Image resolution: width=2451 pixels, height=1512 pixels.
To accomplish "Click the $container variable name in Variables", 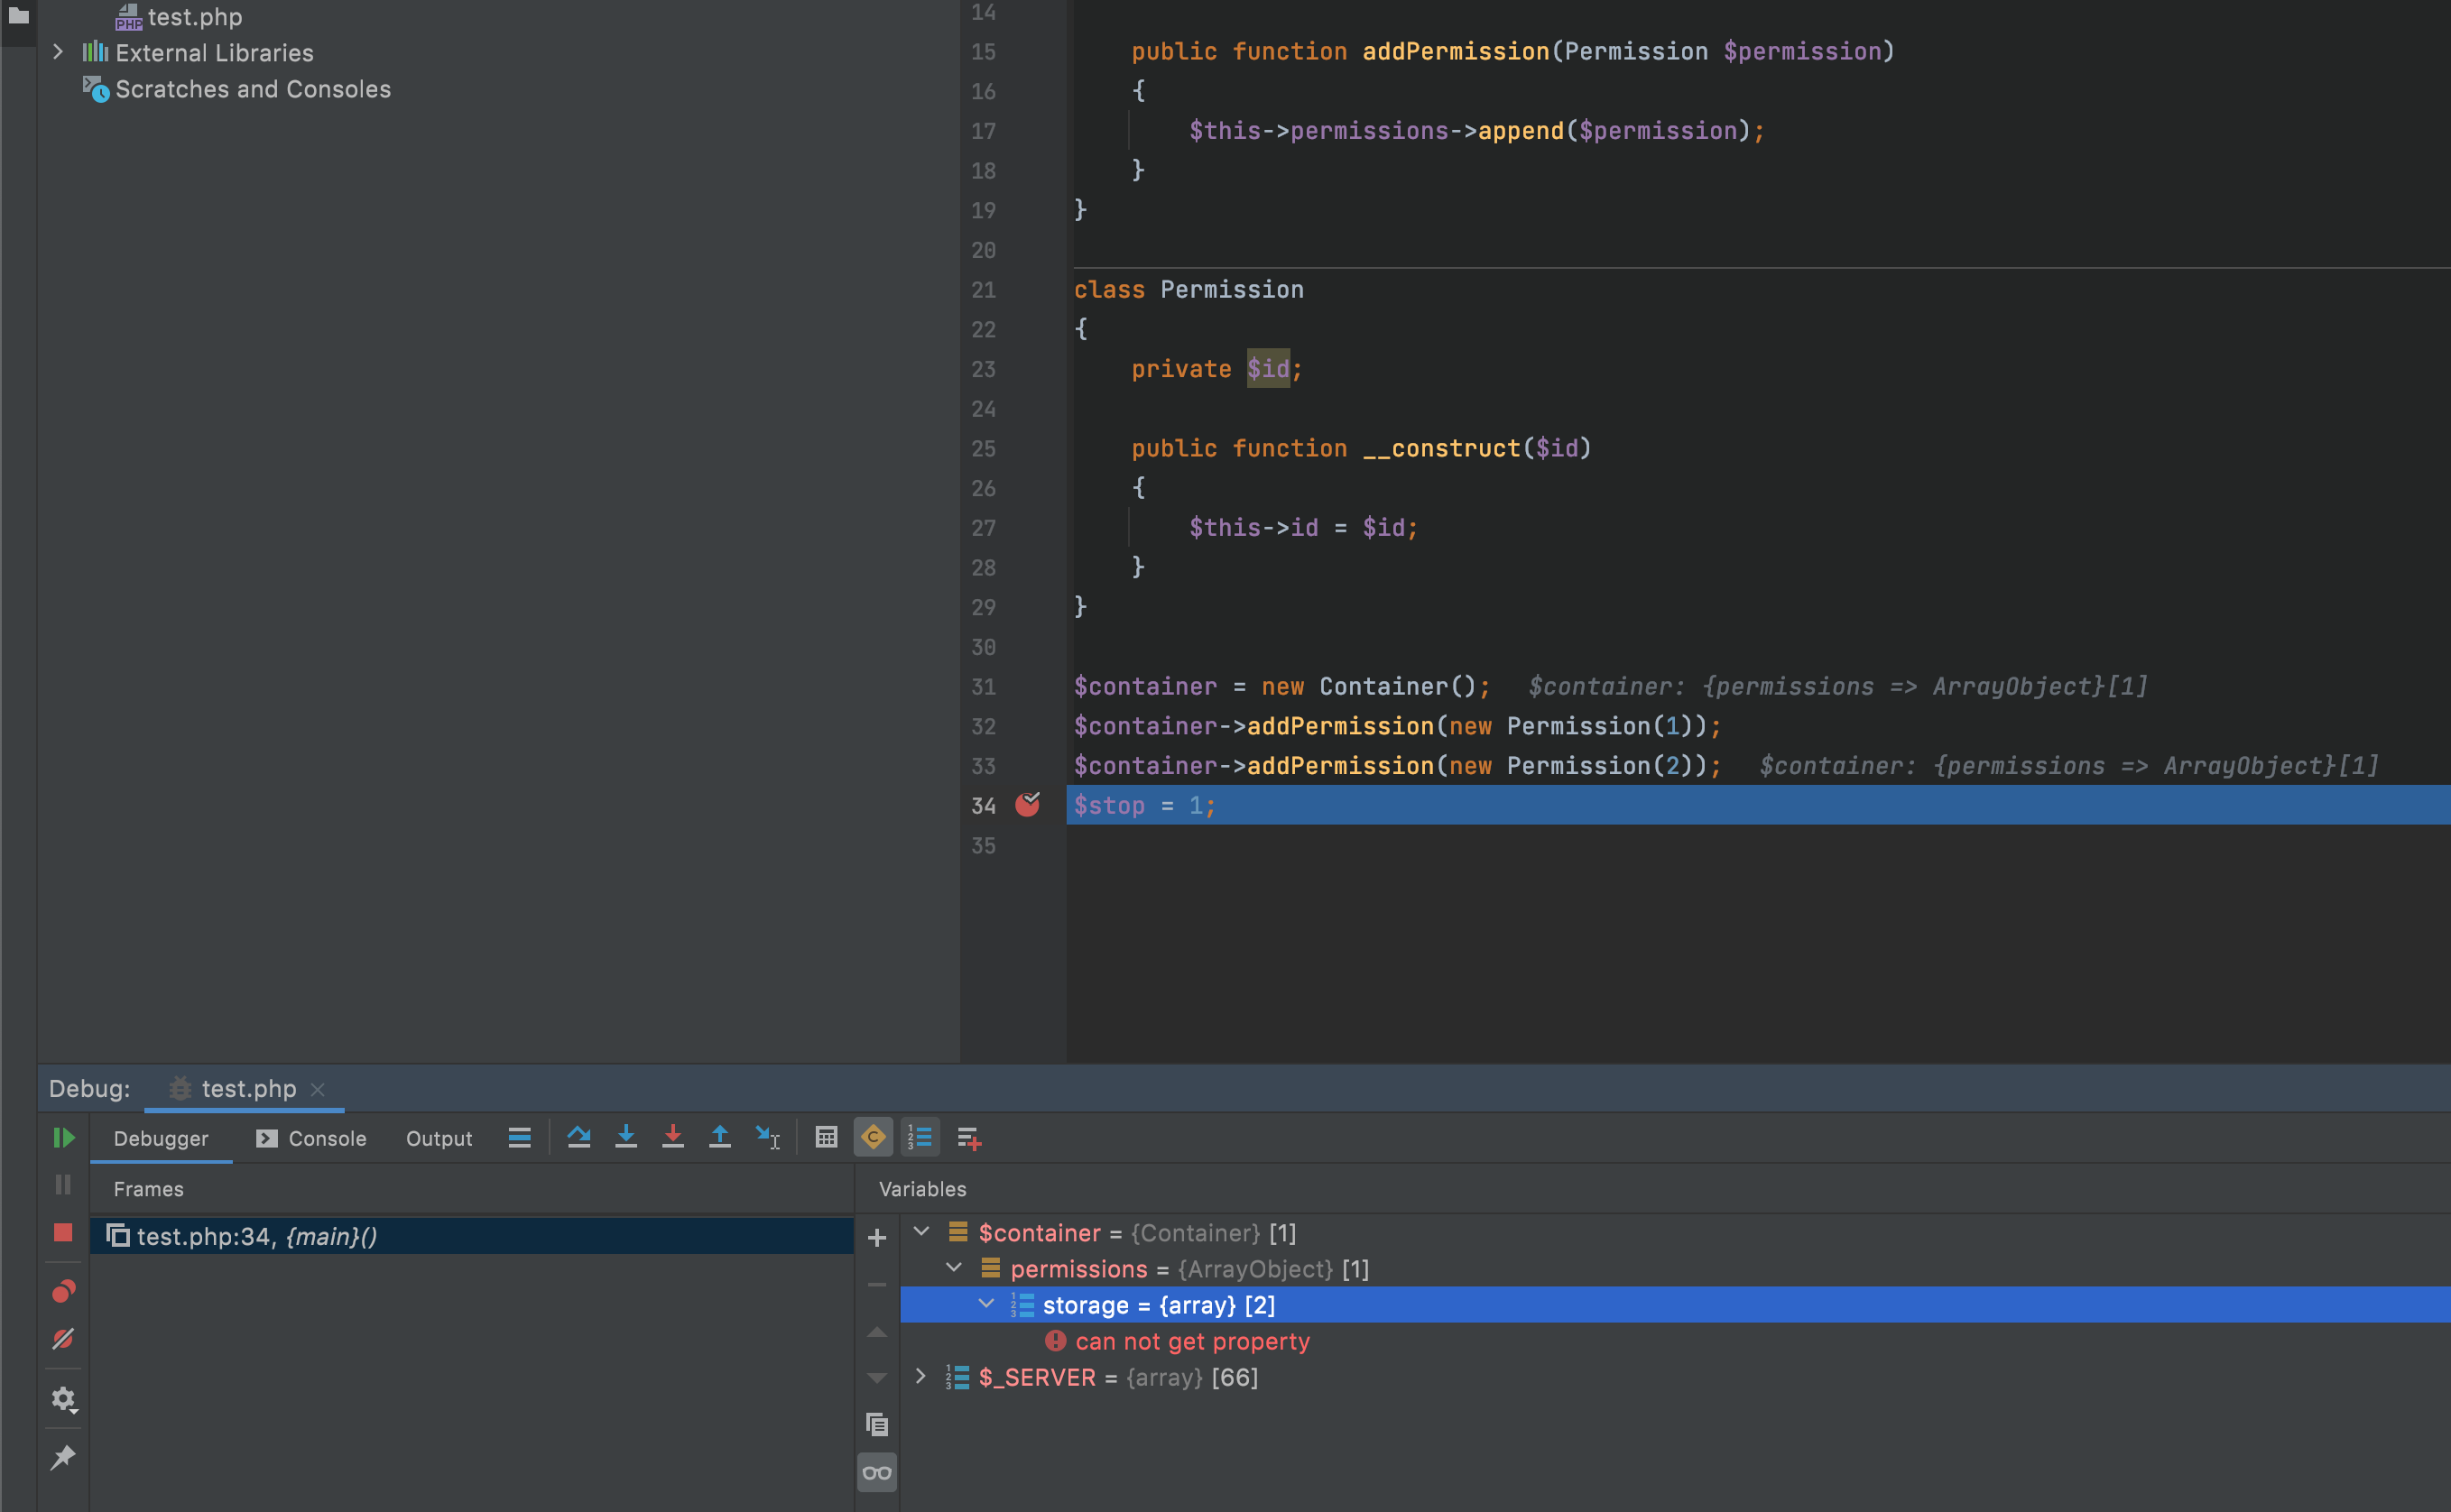I will pyautogui.click(x=1039, y=1233).
